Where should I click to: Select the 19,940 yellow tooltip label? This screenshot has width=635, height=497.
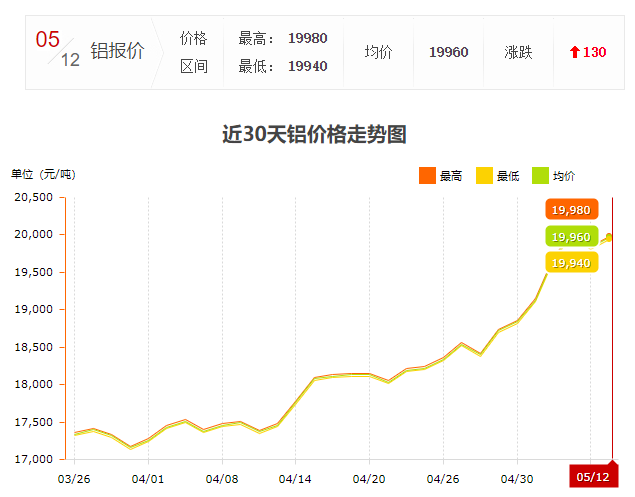coord(571,263)
